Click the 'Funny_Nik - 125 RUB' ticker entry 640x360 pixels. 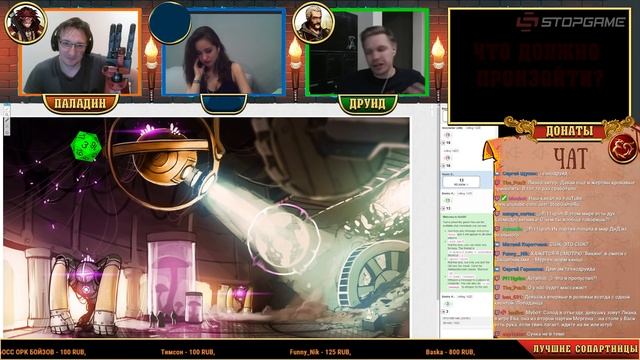tap(320, 352)
